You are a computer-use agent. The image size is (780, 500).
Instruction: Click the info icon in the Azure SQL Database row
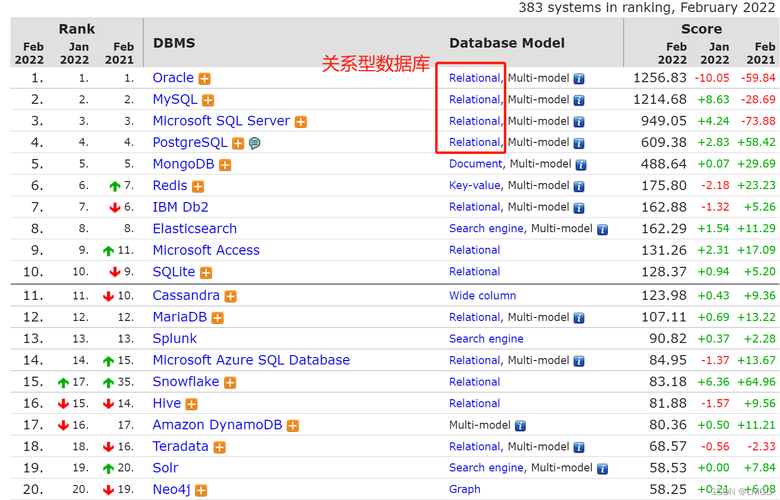coord(579,361)
